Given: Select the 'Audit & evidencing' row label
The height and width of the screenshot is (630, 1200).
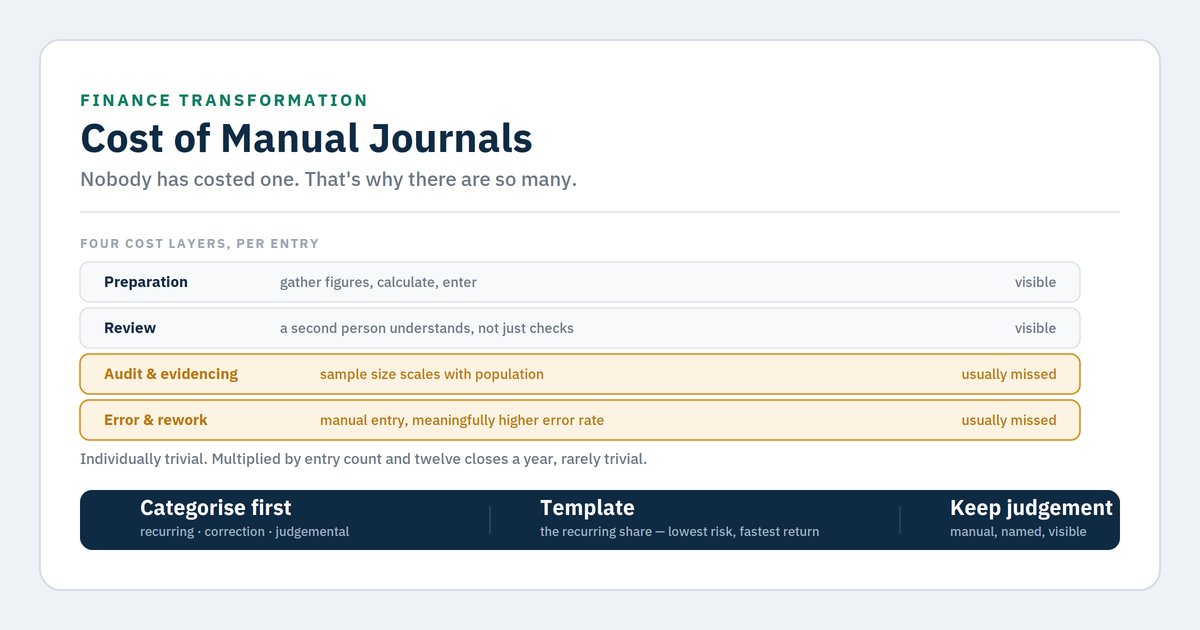Looking at the screenshot, I should pyautogui.click(x=171, y=374).
